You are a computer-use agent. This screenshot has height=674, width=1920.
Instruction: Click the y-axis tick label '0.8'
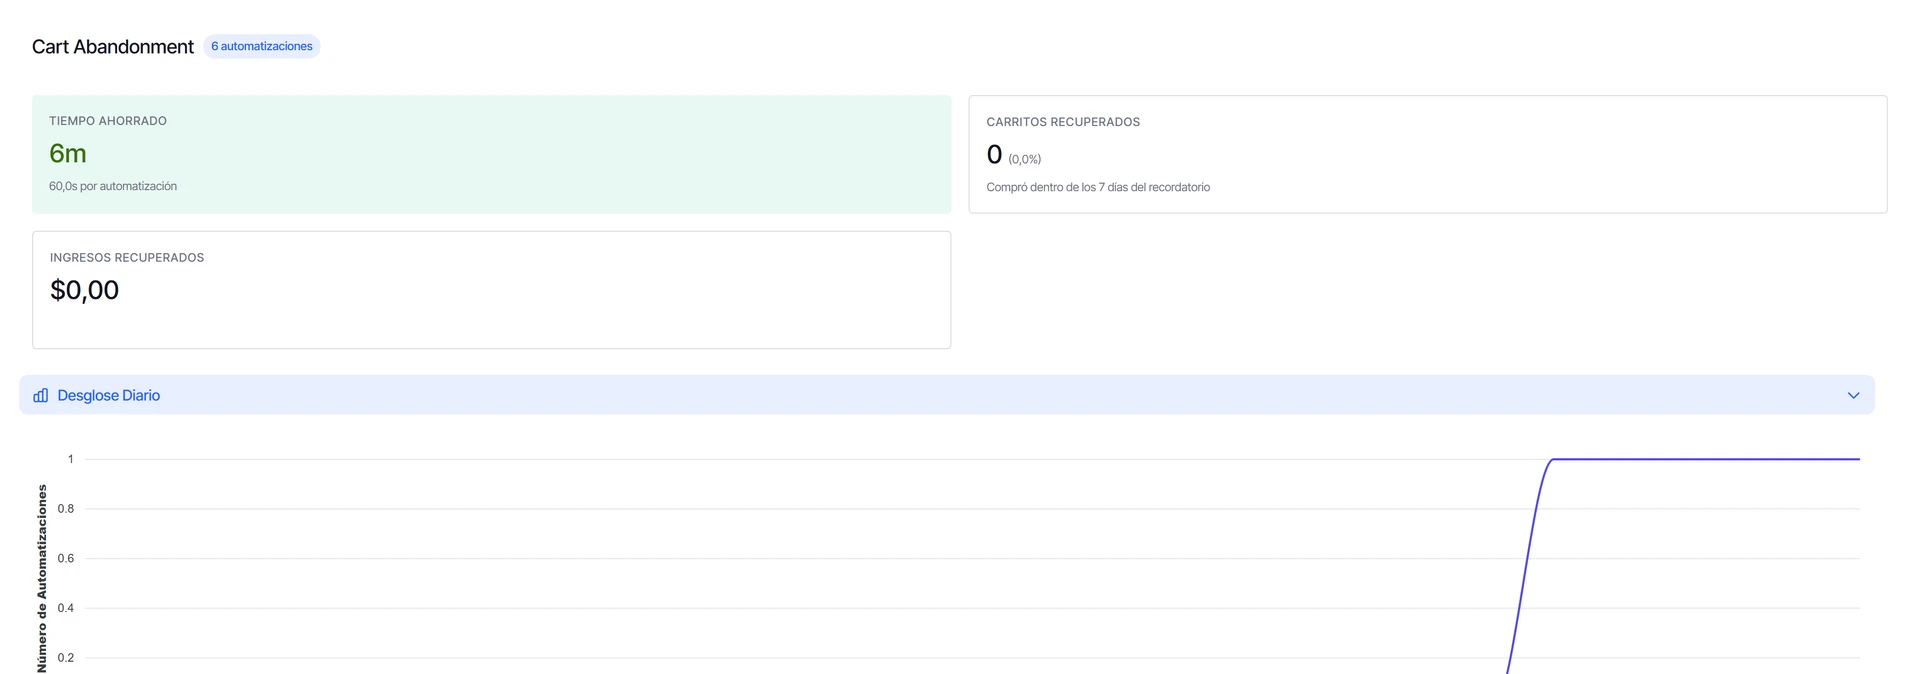(x=66, y=509)
